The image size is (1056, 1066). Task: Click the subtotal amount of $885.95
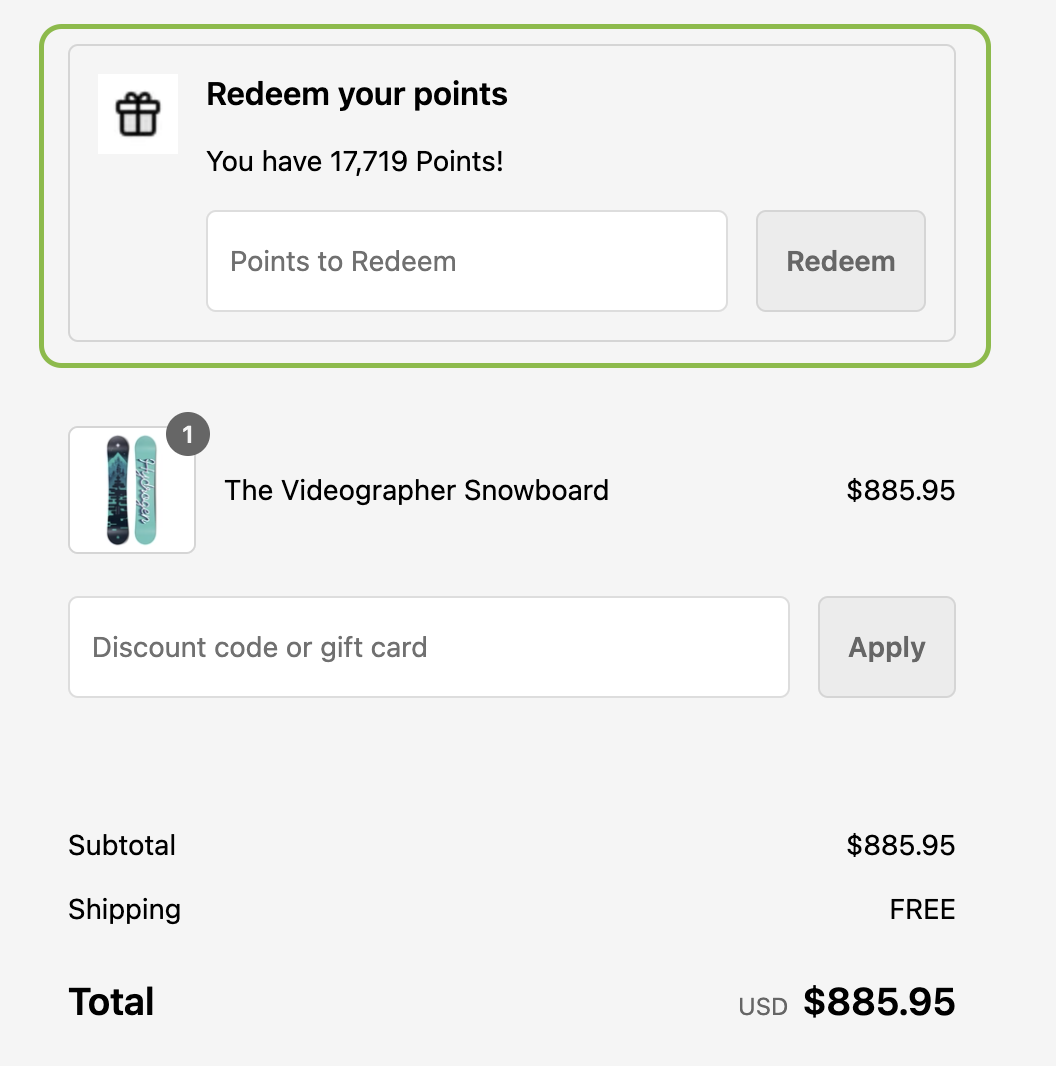pyautogui.click(x=900, y=845)
